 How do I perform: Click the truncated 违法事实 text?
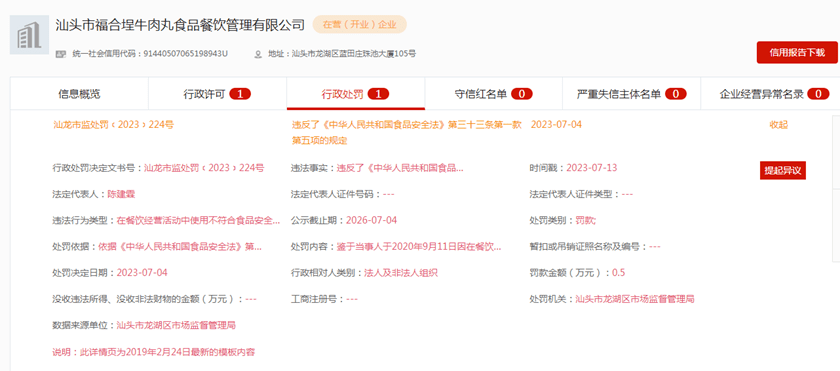click(400, 168)
